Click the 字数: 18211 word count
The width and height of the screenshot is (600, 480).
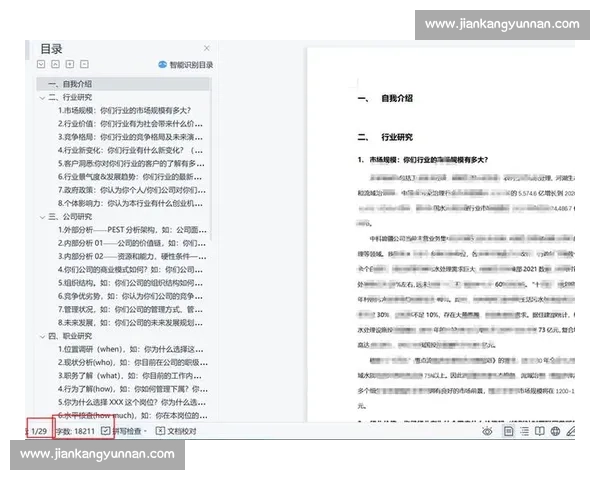[x=75, y=431]
